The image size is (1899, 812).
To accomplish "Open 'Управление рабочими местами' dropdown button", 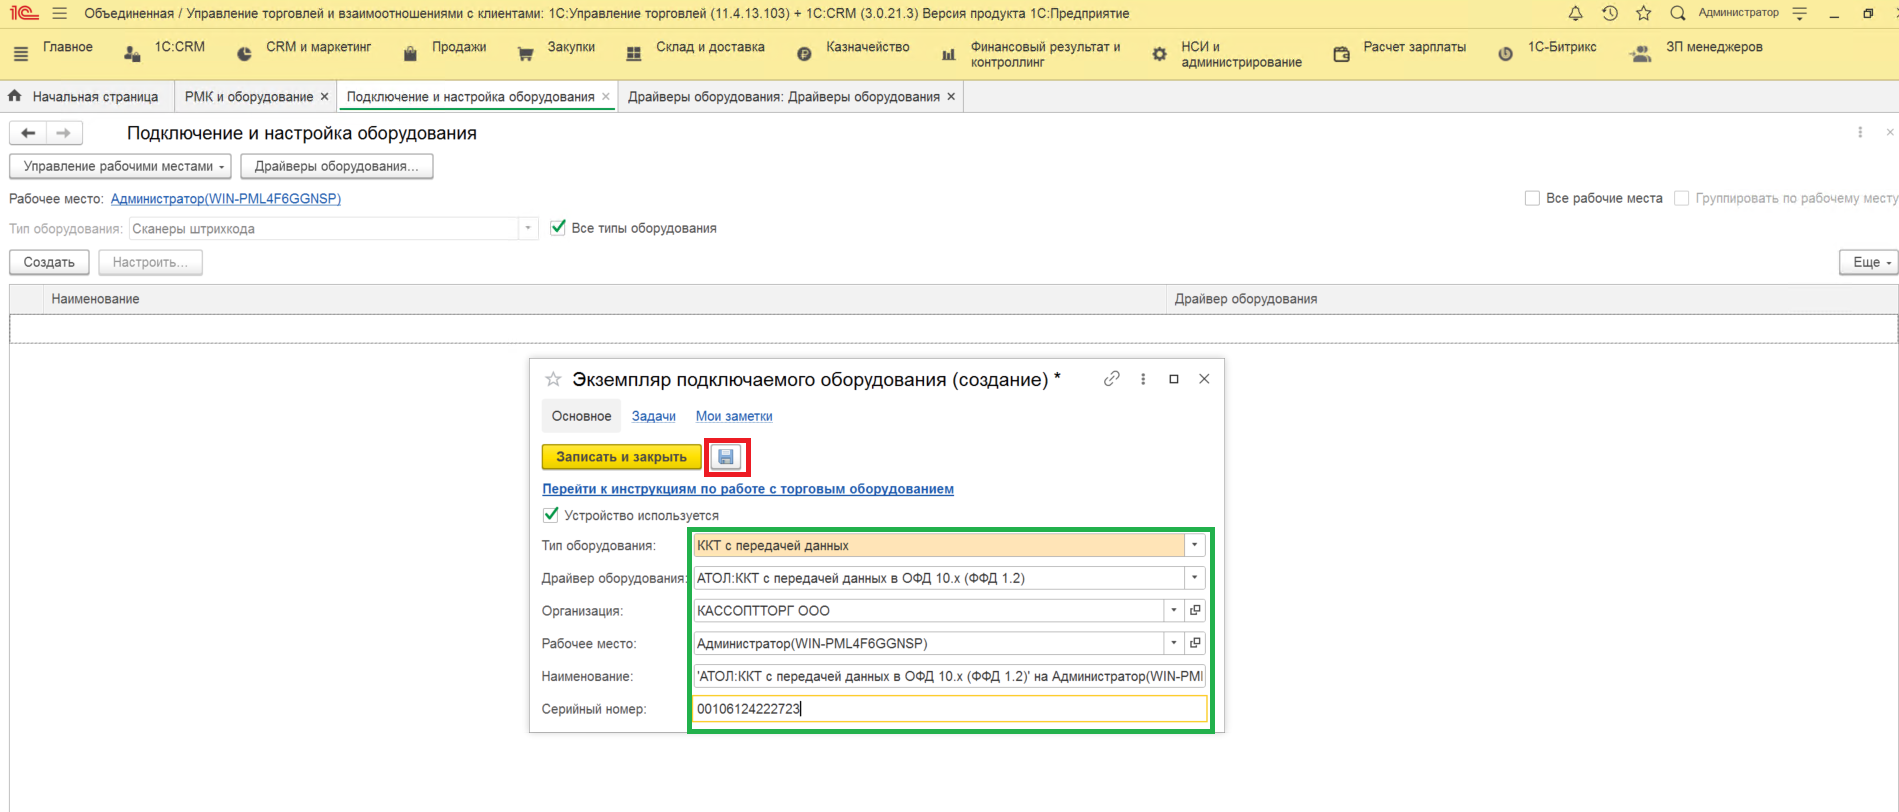I will tap(120, 166).
